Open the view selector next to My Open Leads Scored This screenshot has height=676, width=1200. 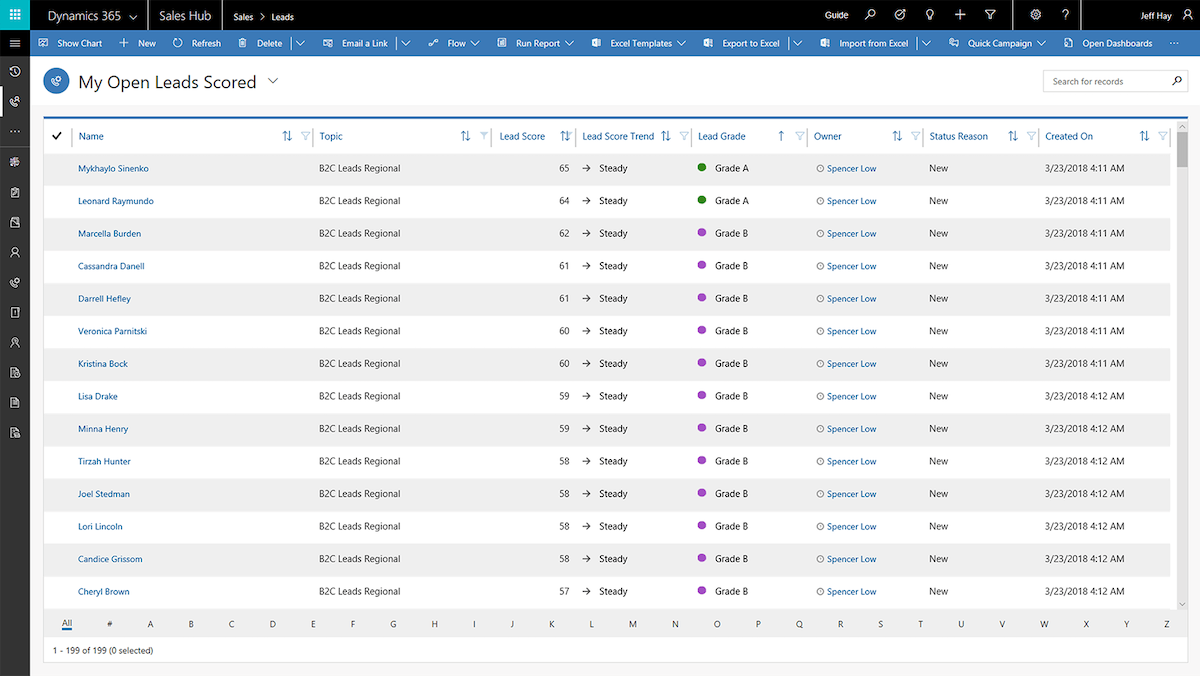[x=273, y=82]
